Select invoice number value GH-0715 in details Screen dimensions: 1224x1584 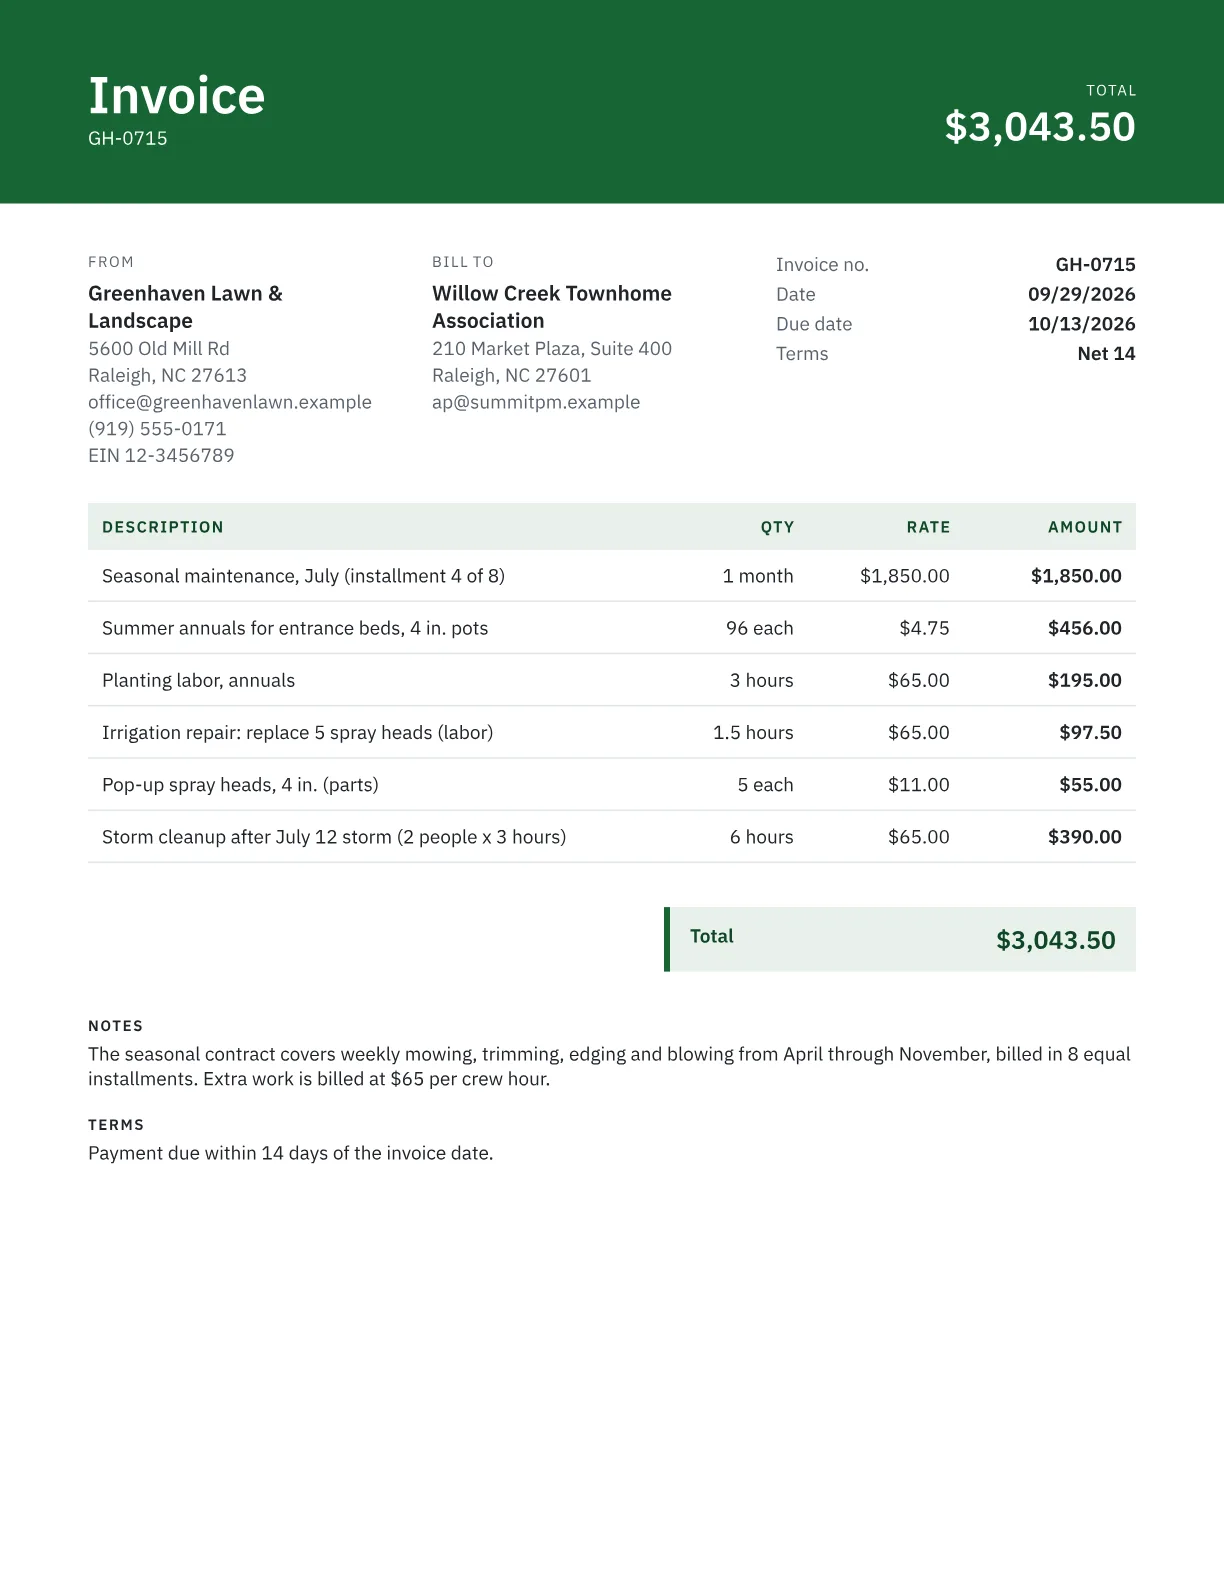[1096, 264]
